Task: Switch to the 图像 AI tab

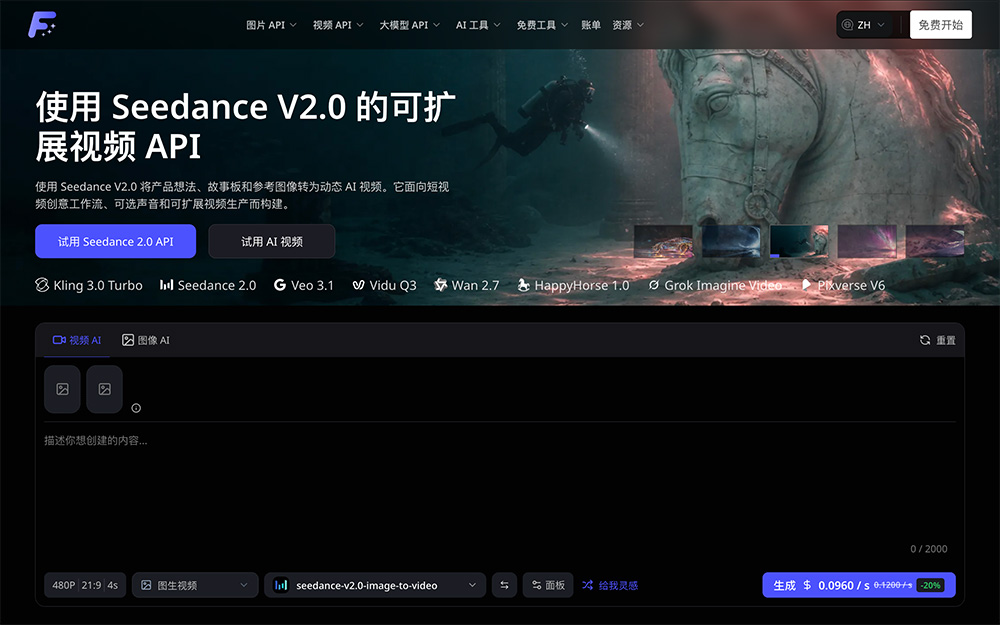Action: point(145,340)
